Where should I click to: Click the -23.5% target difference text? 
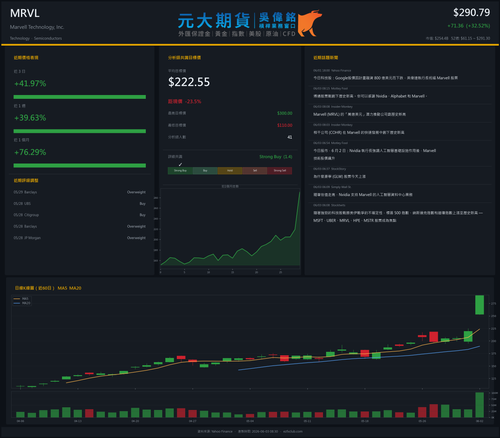point(193,101)
